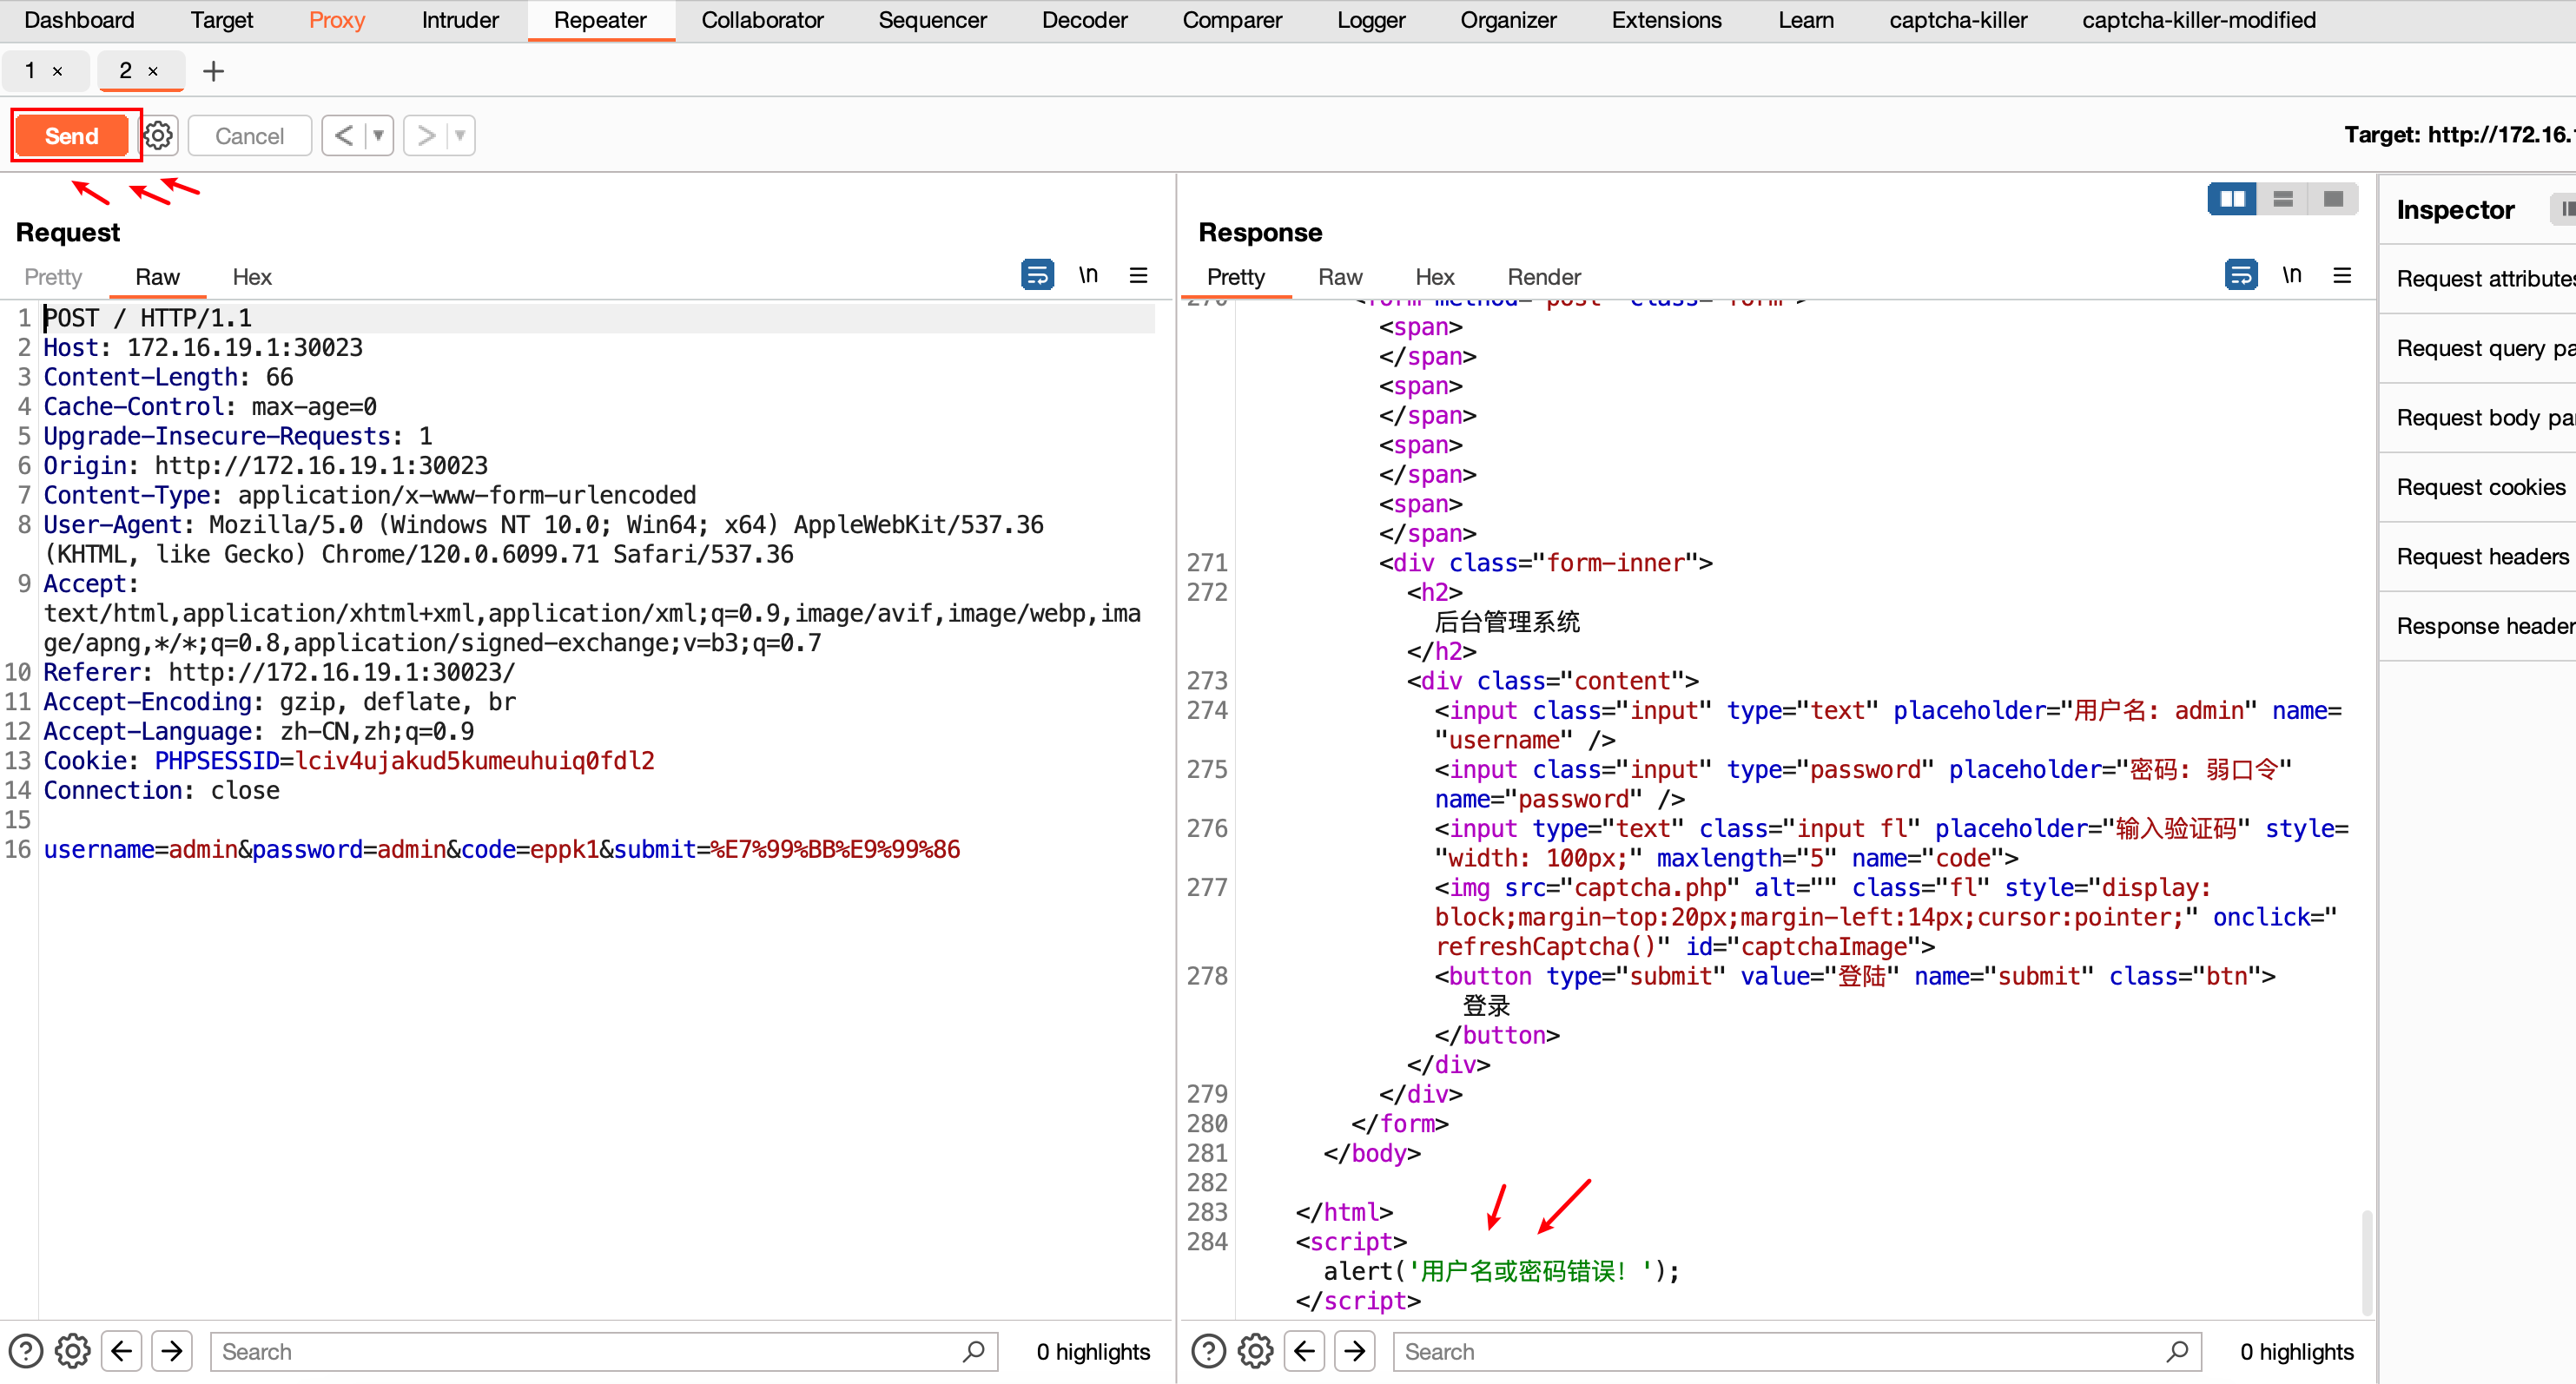Switch to Repeater tab 1
The image size is (2576, 1384).
[x=31, y=70]
